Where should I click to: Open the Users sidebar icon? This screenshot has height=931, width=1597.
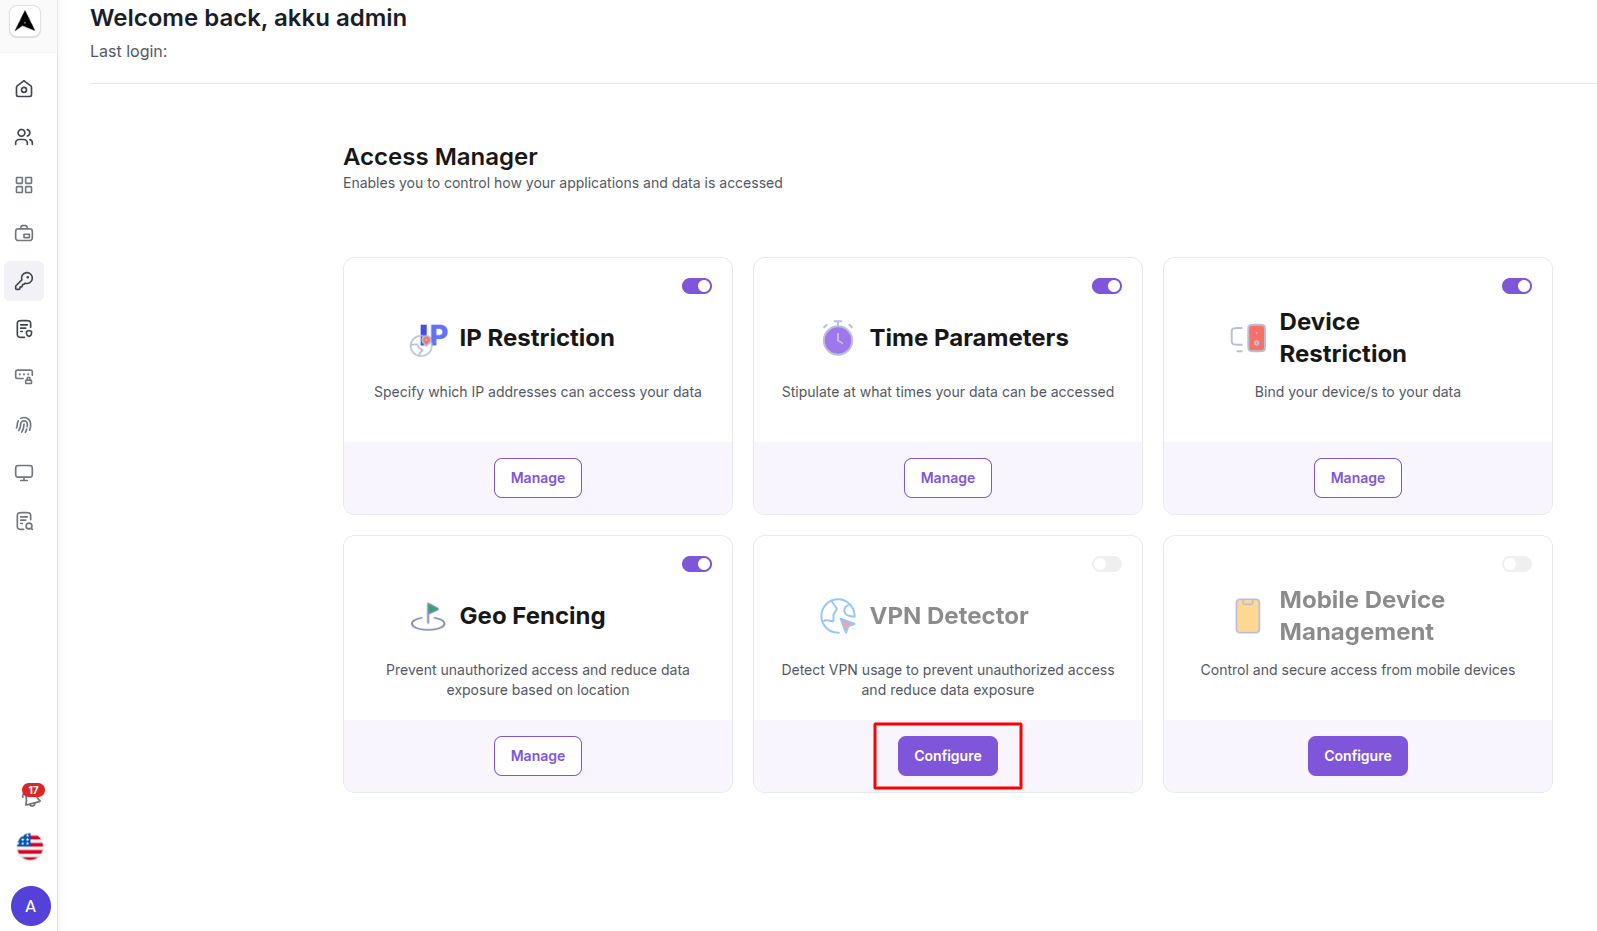[24, 137]
